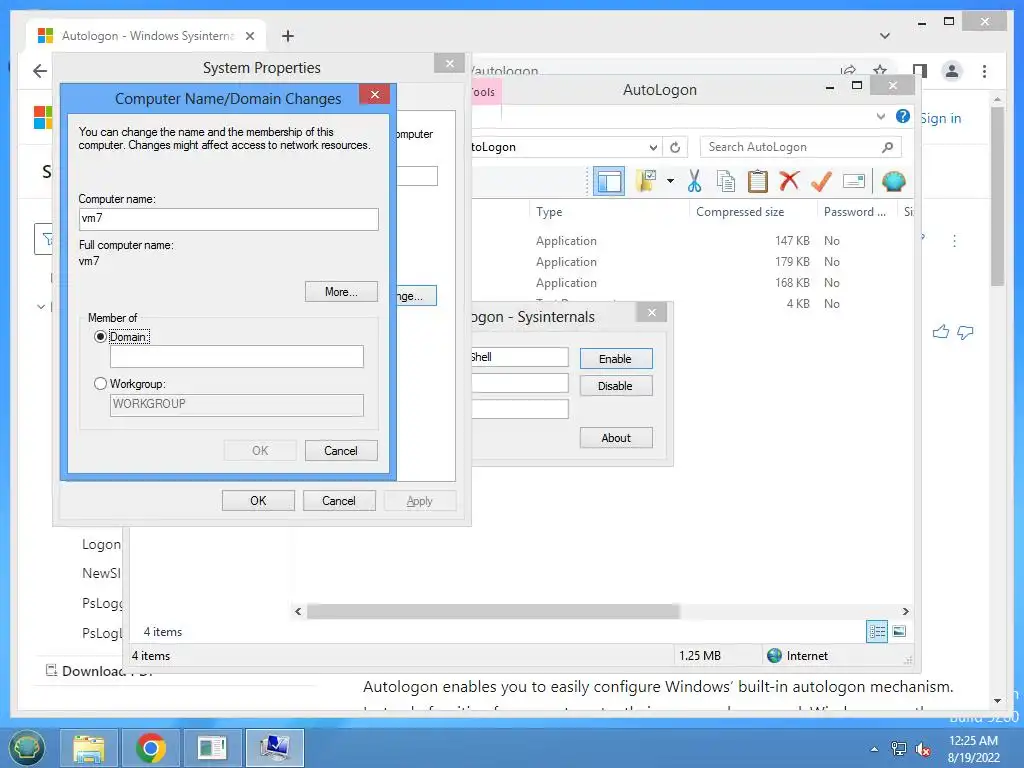
Task: Cancel the Computer Name/Domain Changes dialog
Action: 341,451
